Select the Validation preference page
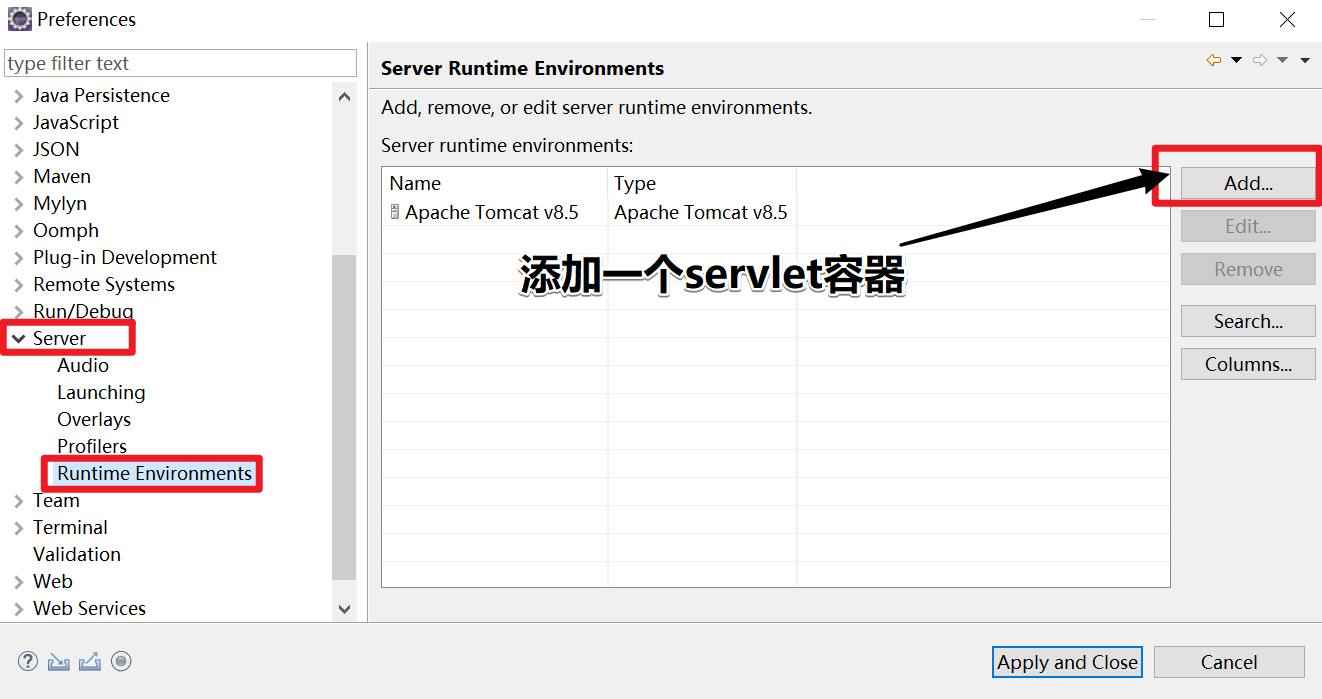This screenshot has height=699, width=1322. [x=77, y=554]
